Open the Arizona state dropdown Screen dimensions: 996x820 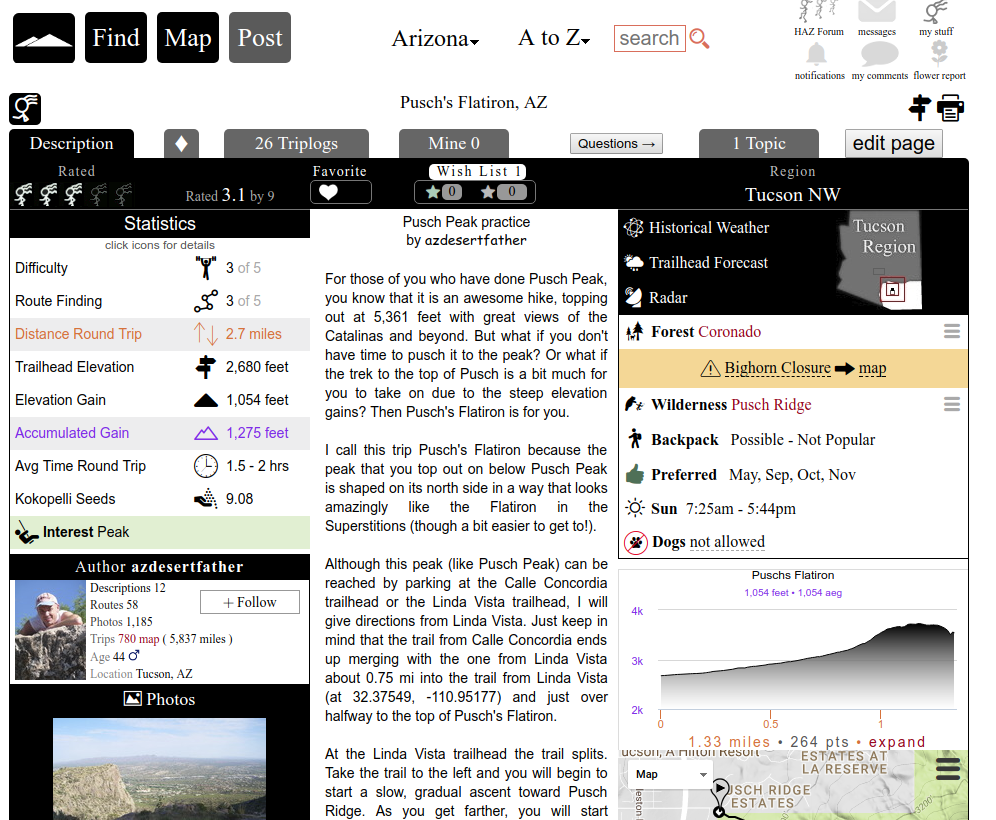pos(435,39)
